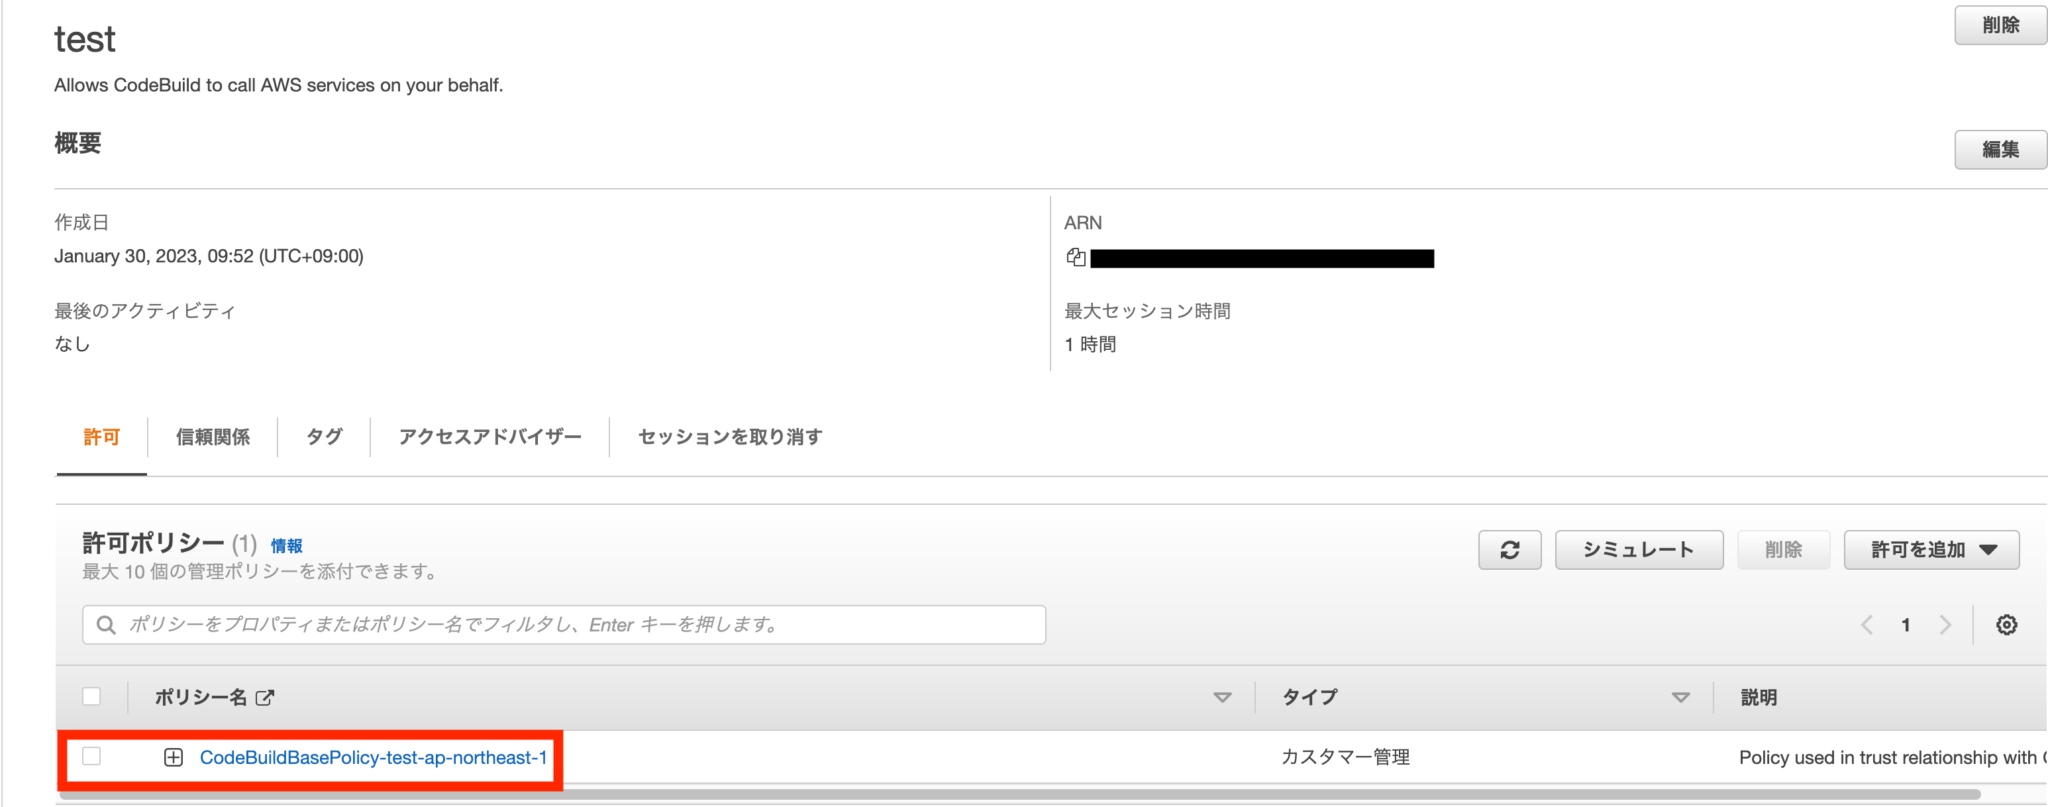Open CodeBuildBasePolicy-test-ap-northeast-1 policy link

[x=374, y=757]
